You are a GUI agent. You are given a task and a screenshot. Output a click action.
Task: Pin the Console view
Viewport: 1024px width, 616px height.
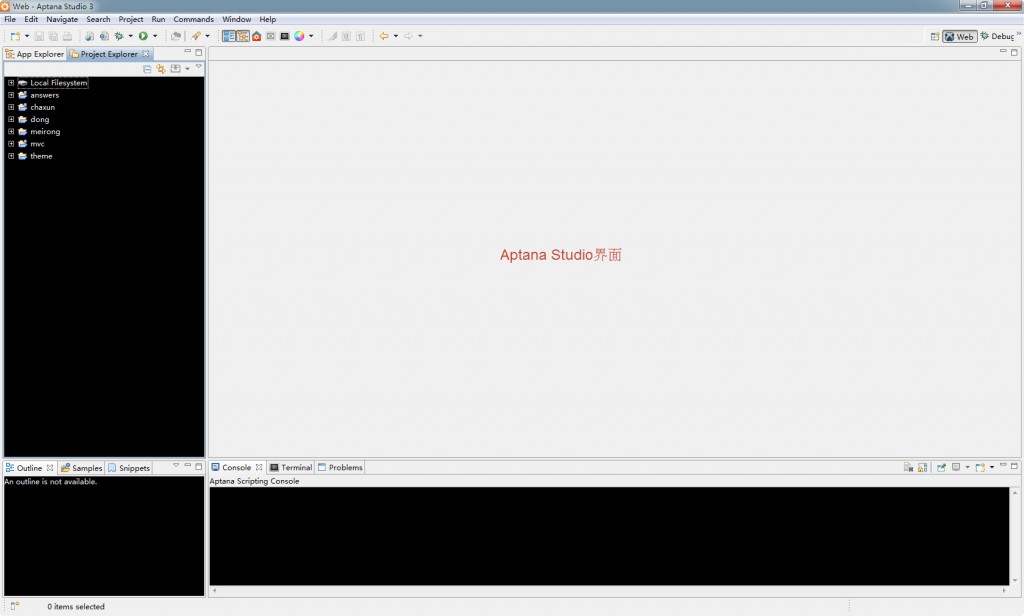941,467
